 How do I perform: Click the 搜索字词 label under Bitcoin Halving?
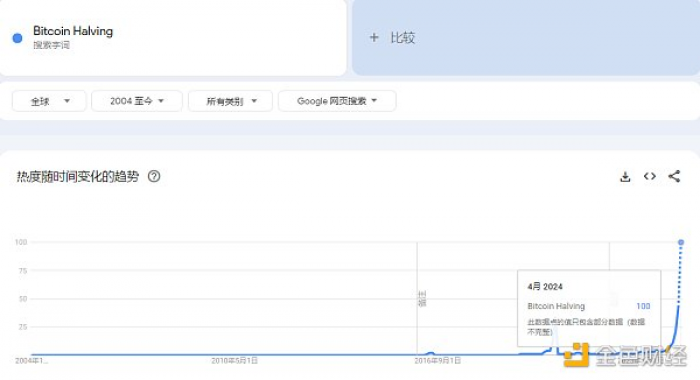tap(51, 45)
